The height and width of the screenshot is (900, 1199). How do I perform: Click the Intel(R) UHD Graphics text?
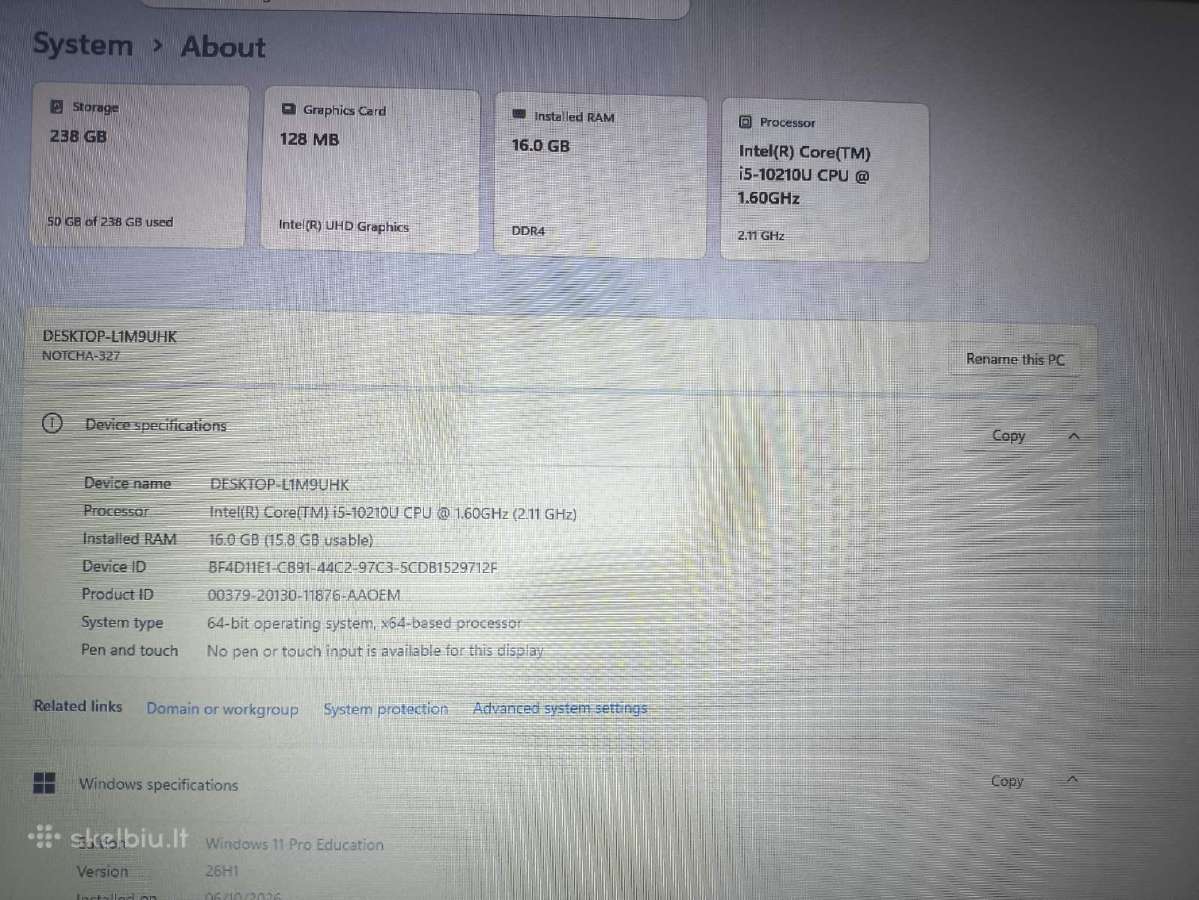(x=343, y=226)
